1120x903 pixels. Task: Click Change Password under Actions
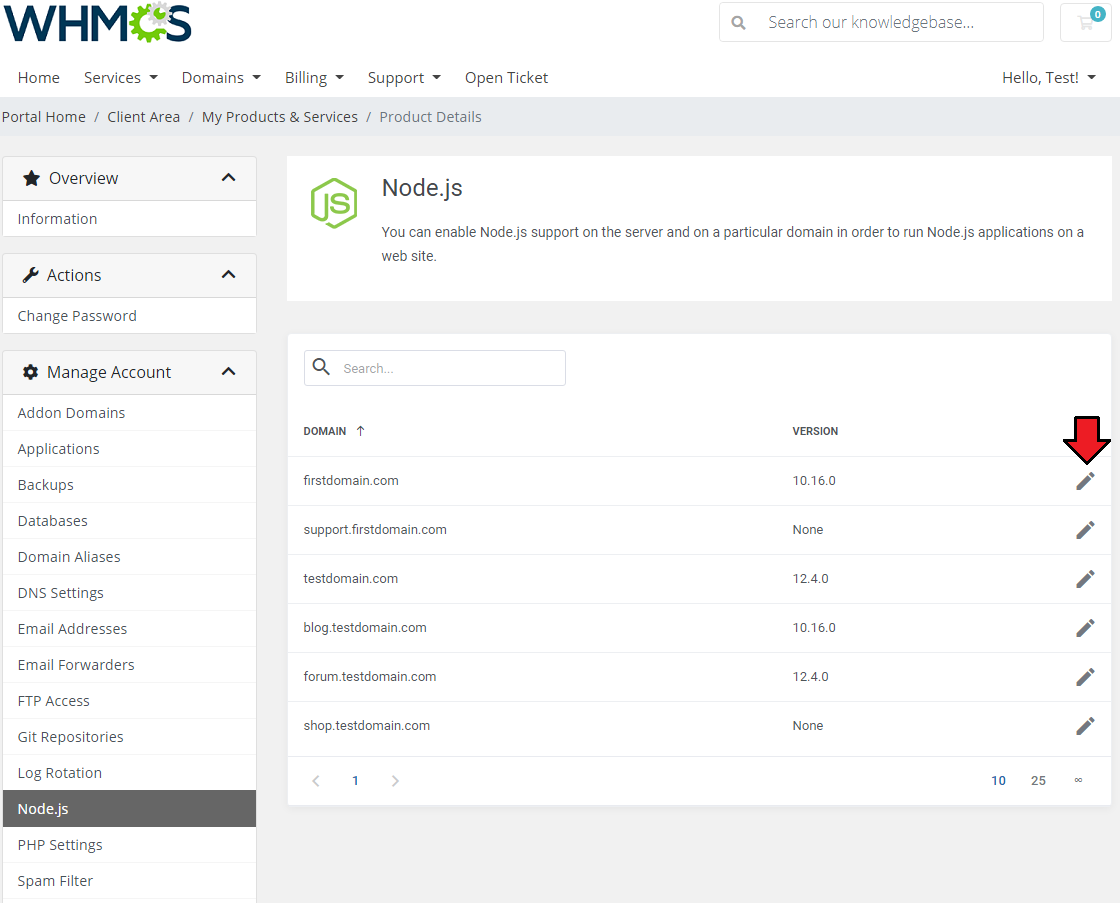coord(129,316)
